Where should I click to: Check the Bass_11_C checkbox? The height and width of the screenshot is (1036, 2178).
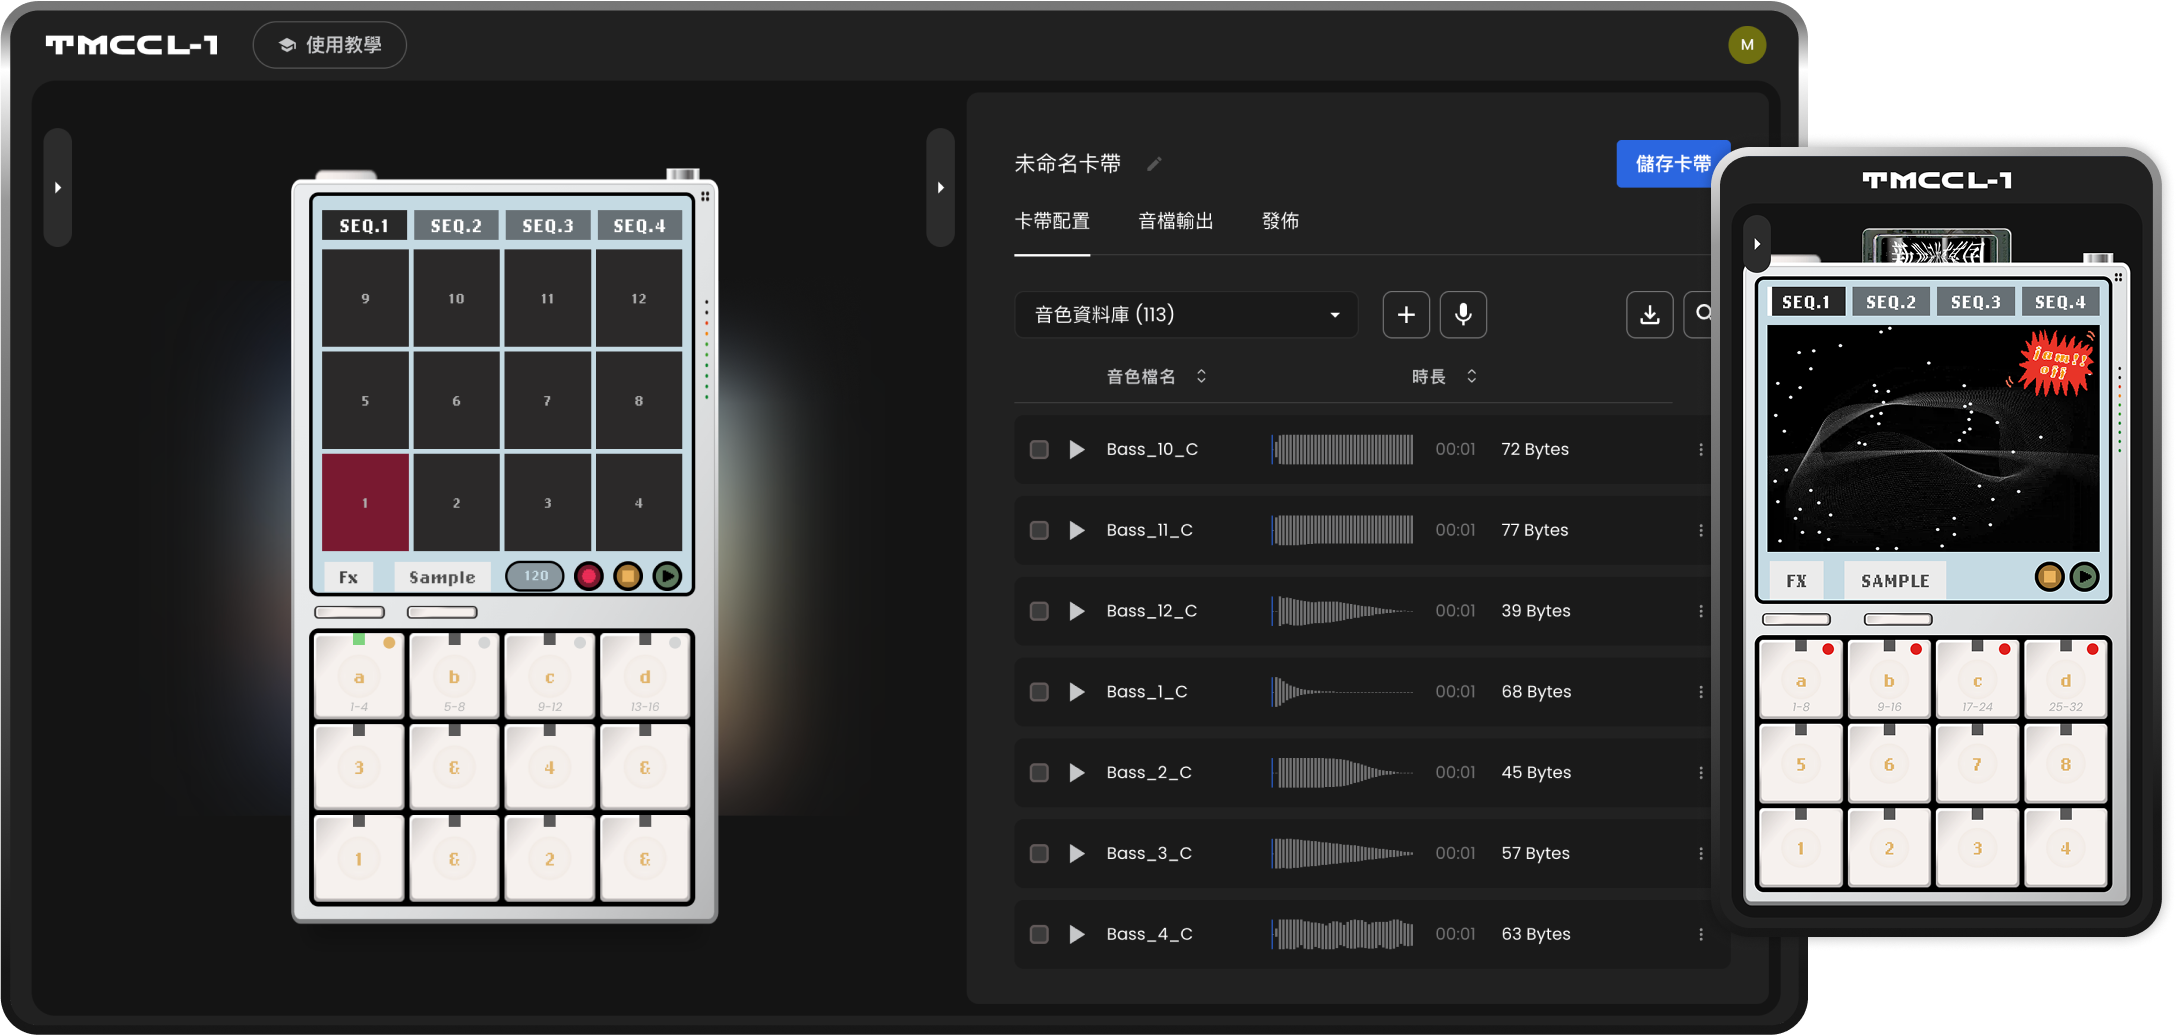click(x=1039, y=531)
